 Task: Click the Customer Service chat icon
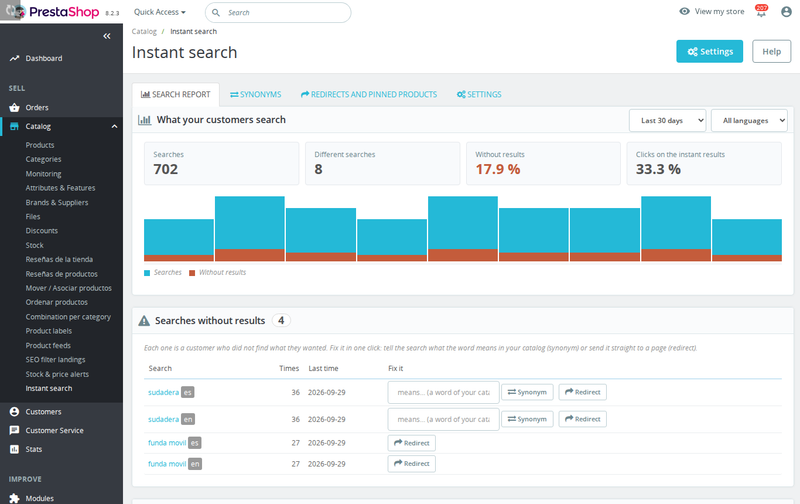[14, 430]
